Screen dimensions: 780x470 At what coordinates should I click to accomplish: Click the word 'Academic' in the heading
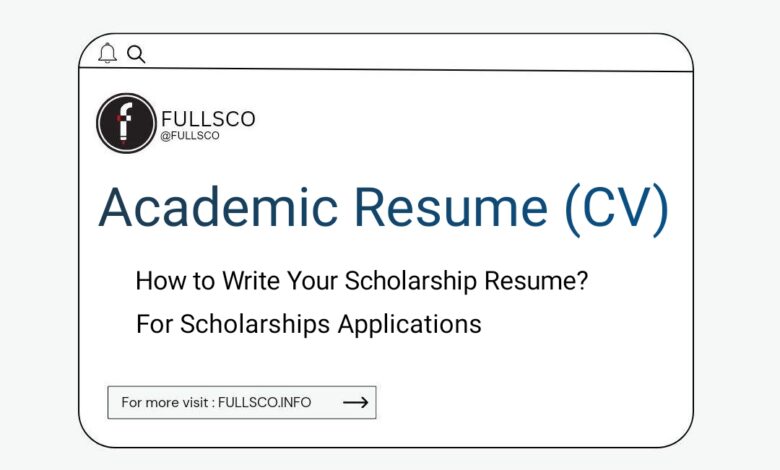coord(218,207)
